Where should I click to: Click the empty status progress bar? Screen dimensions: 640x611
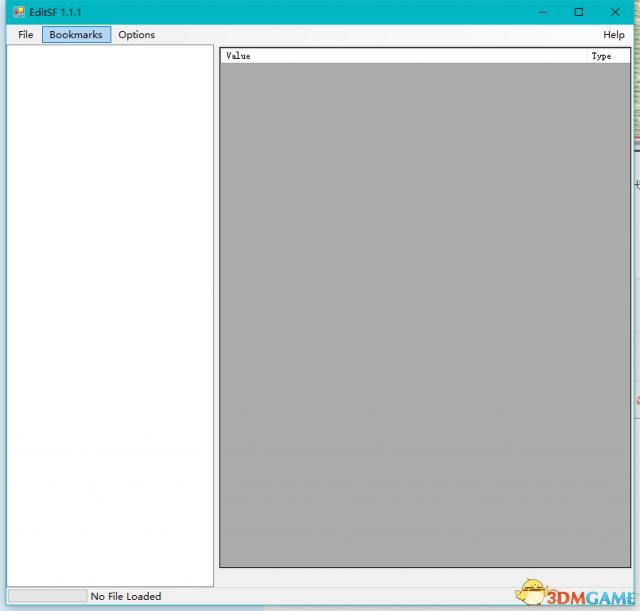[x=47, y=596]
